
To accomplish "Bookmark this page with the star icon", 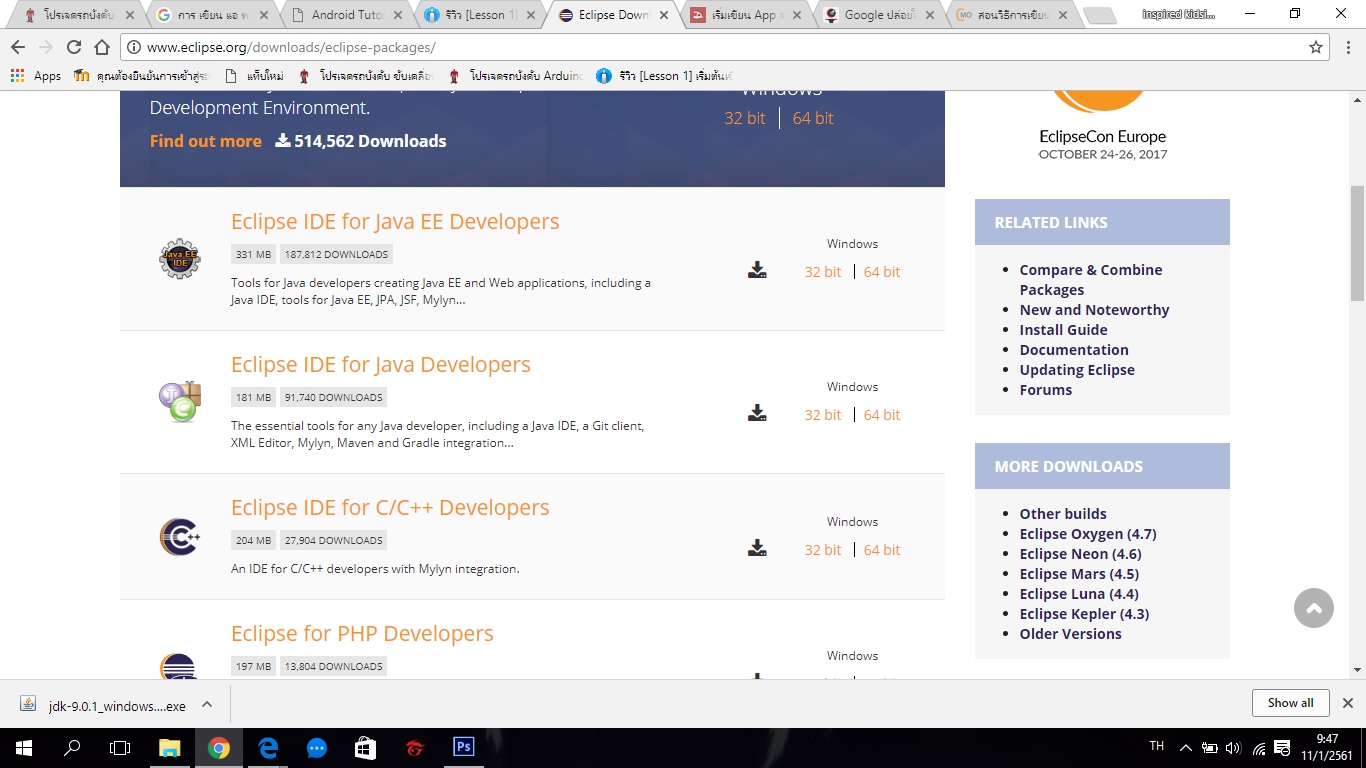I will [x=1316, y=47].
